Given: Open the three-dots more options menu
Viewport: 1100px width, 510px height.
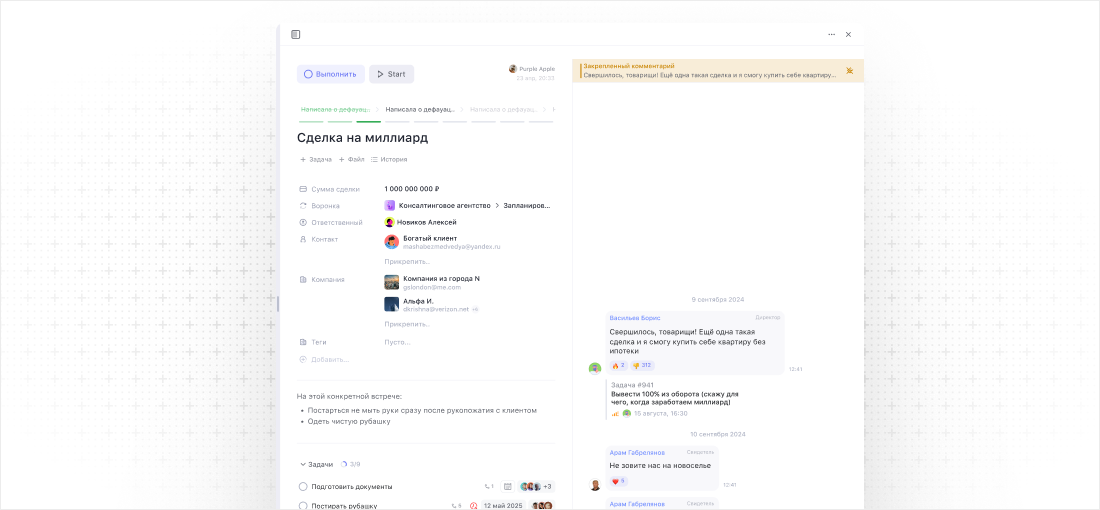Looking at the screenshot, I should coord(831,34).
